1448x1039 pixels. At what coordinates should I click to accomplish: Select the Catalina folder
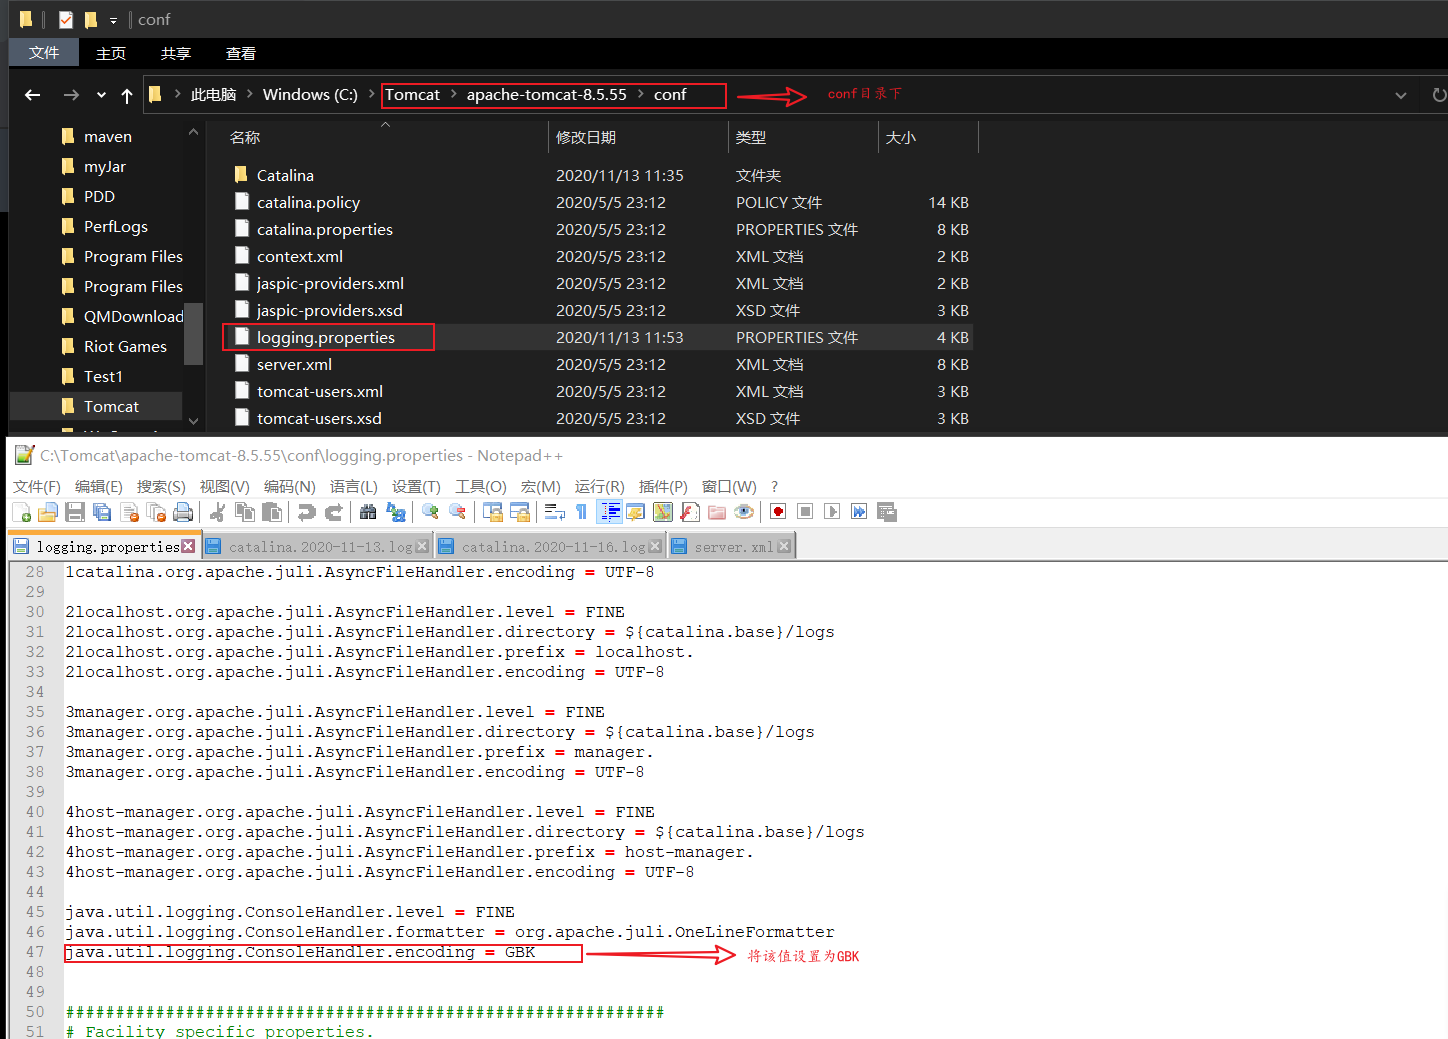[x=285, y=175]
